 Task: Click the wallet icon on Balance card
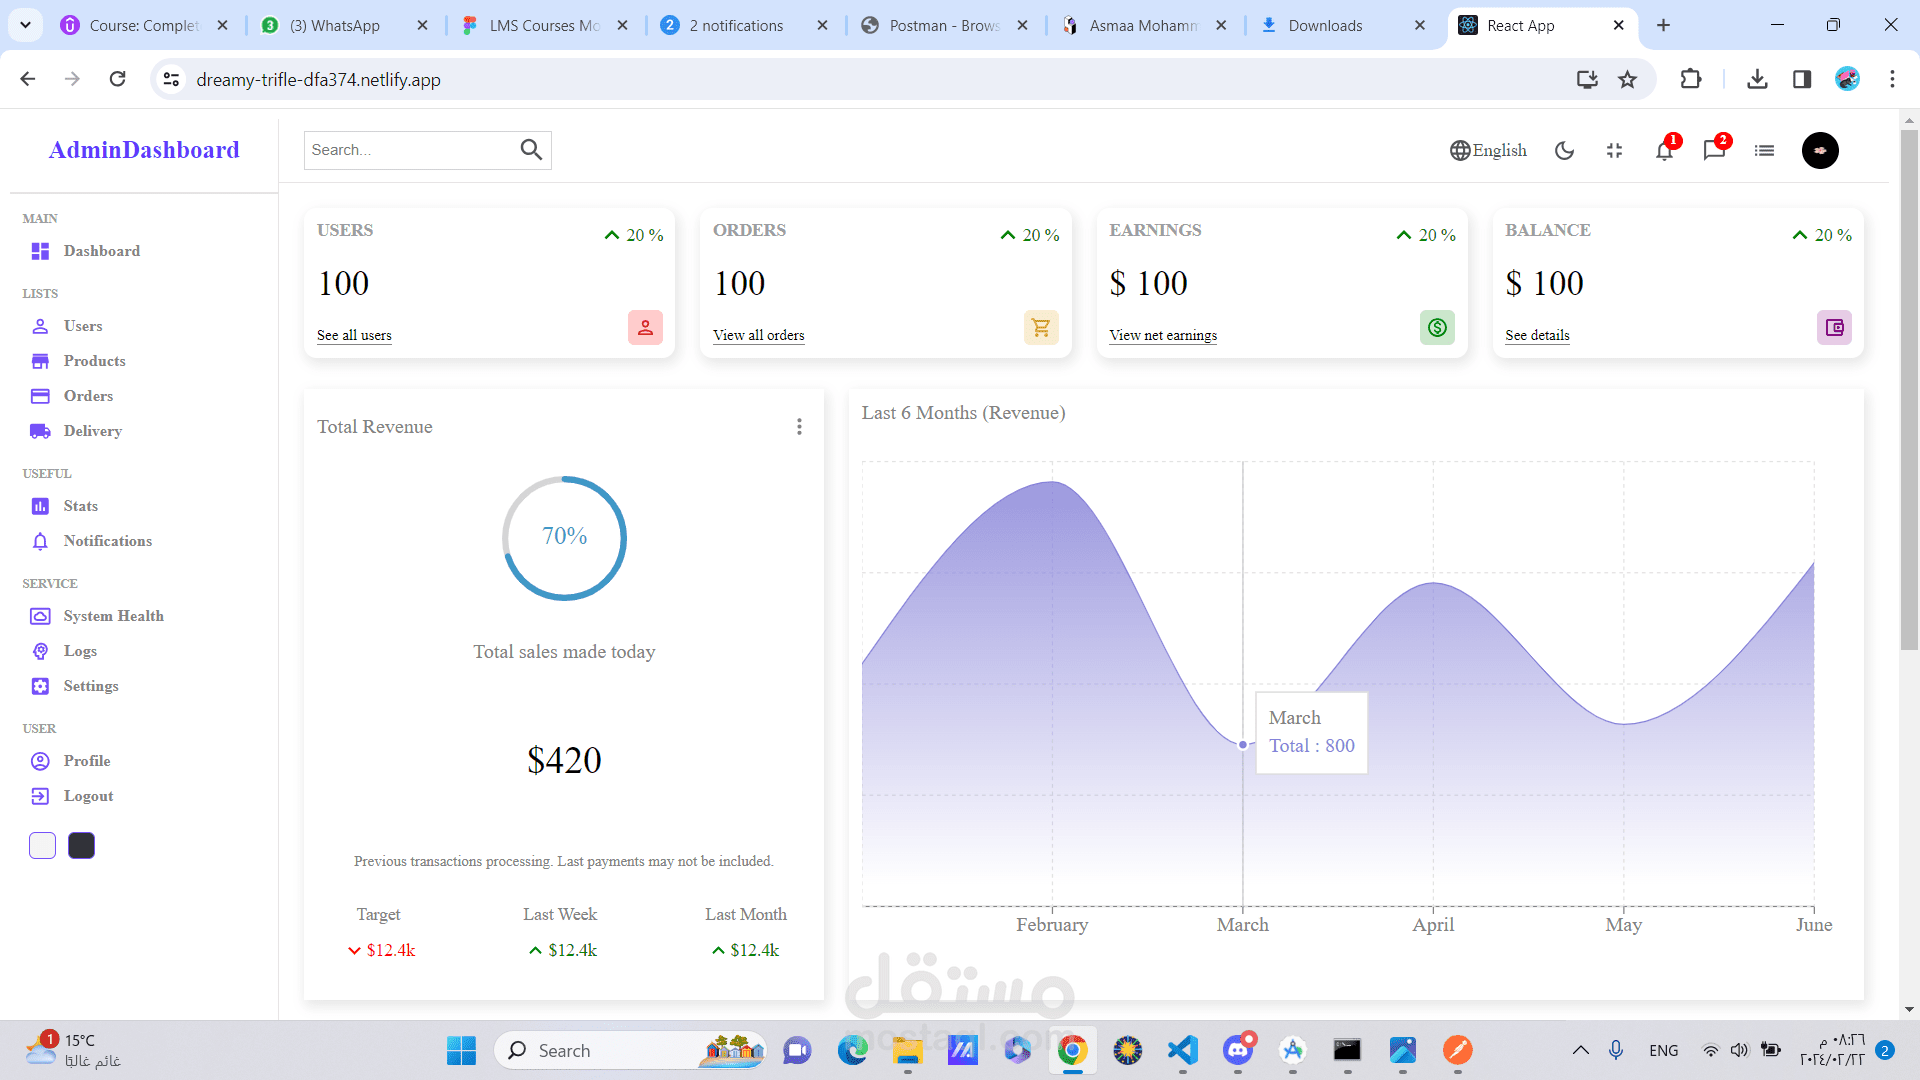click(1834, 327)
